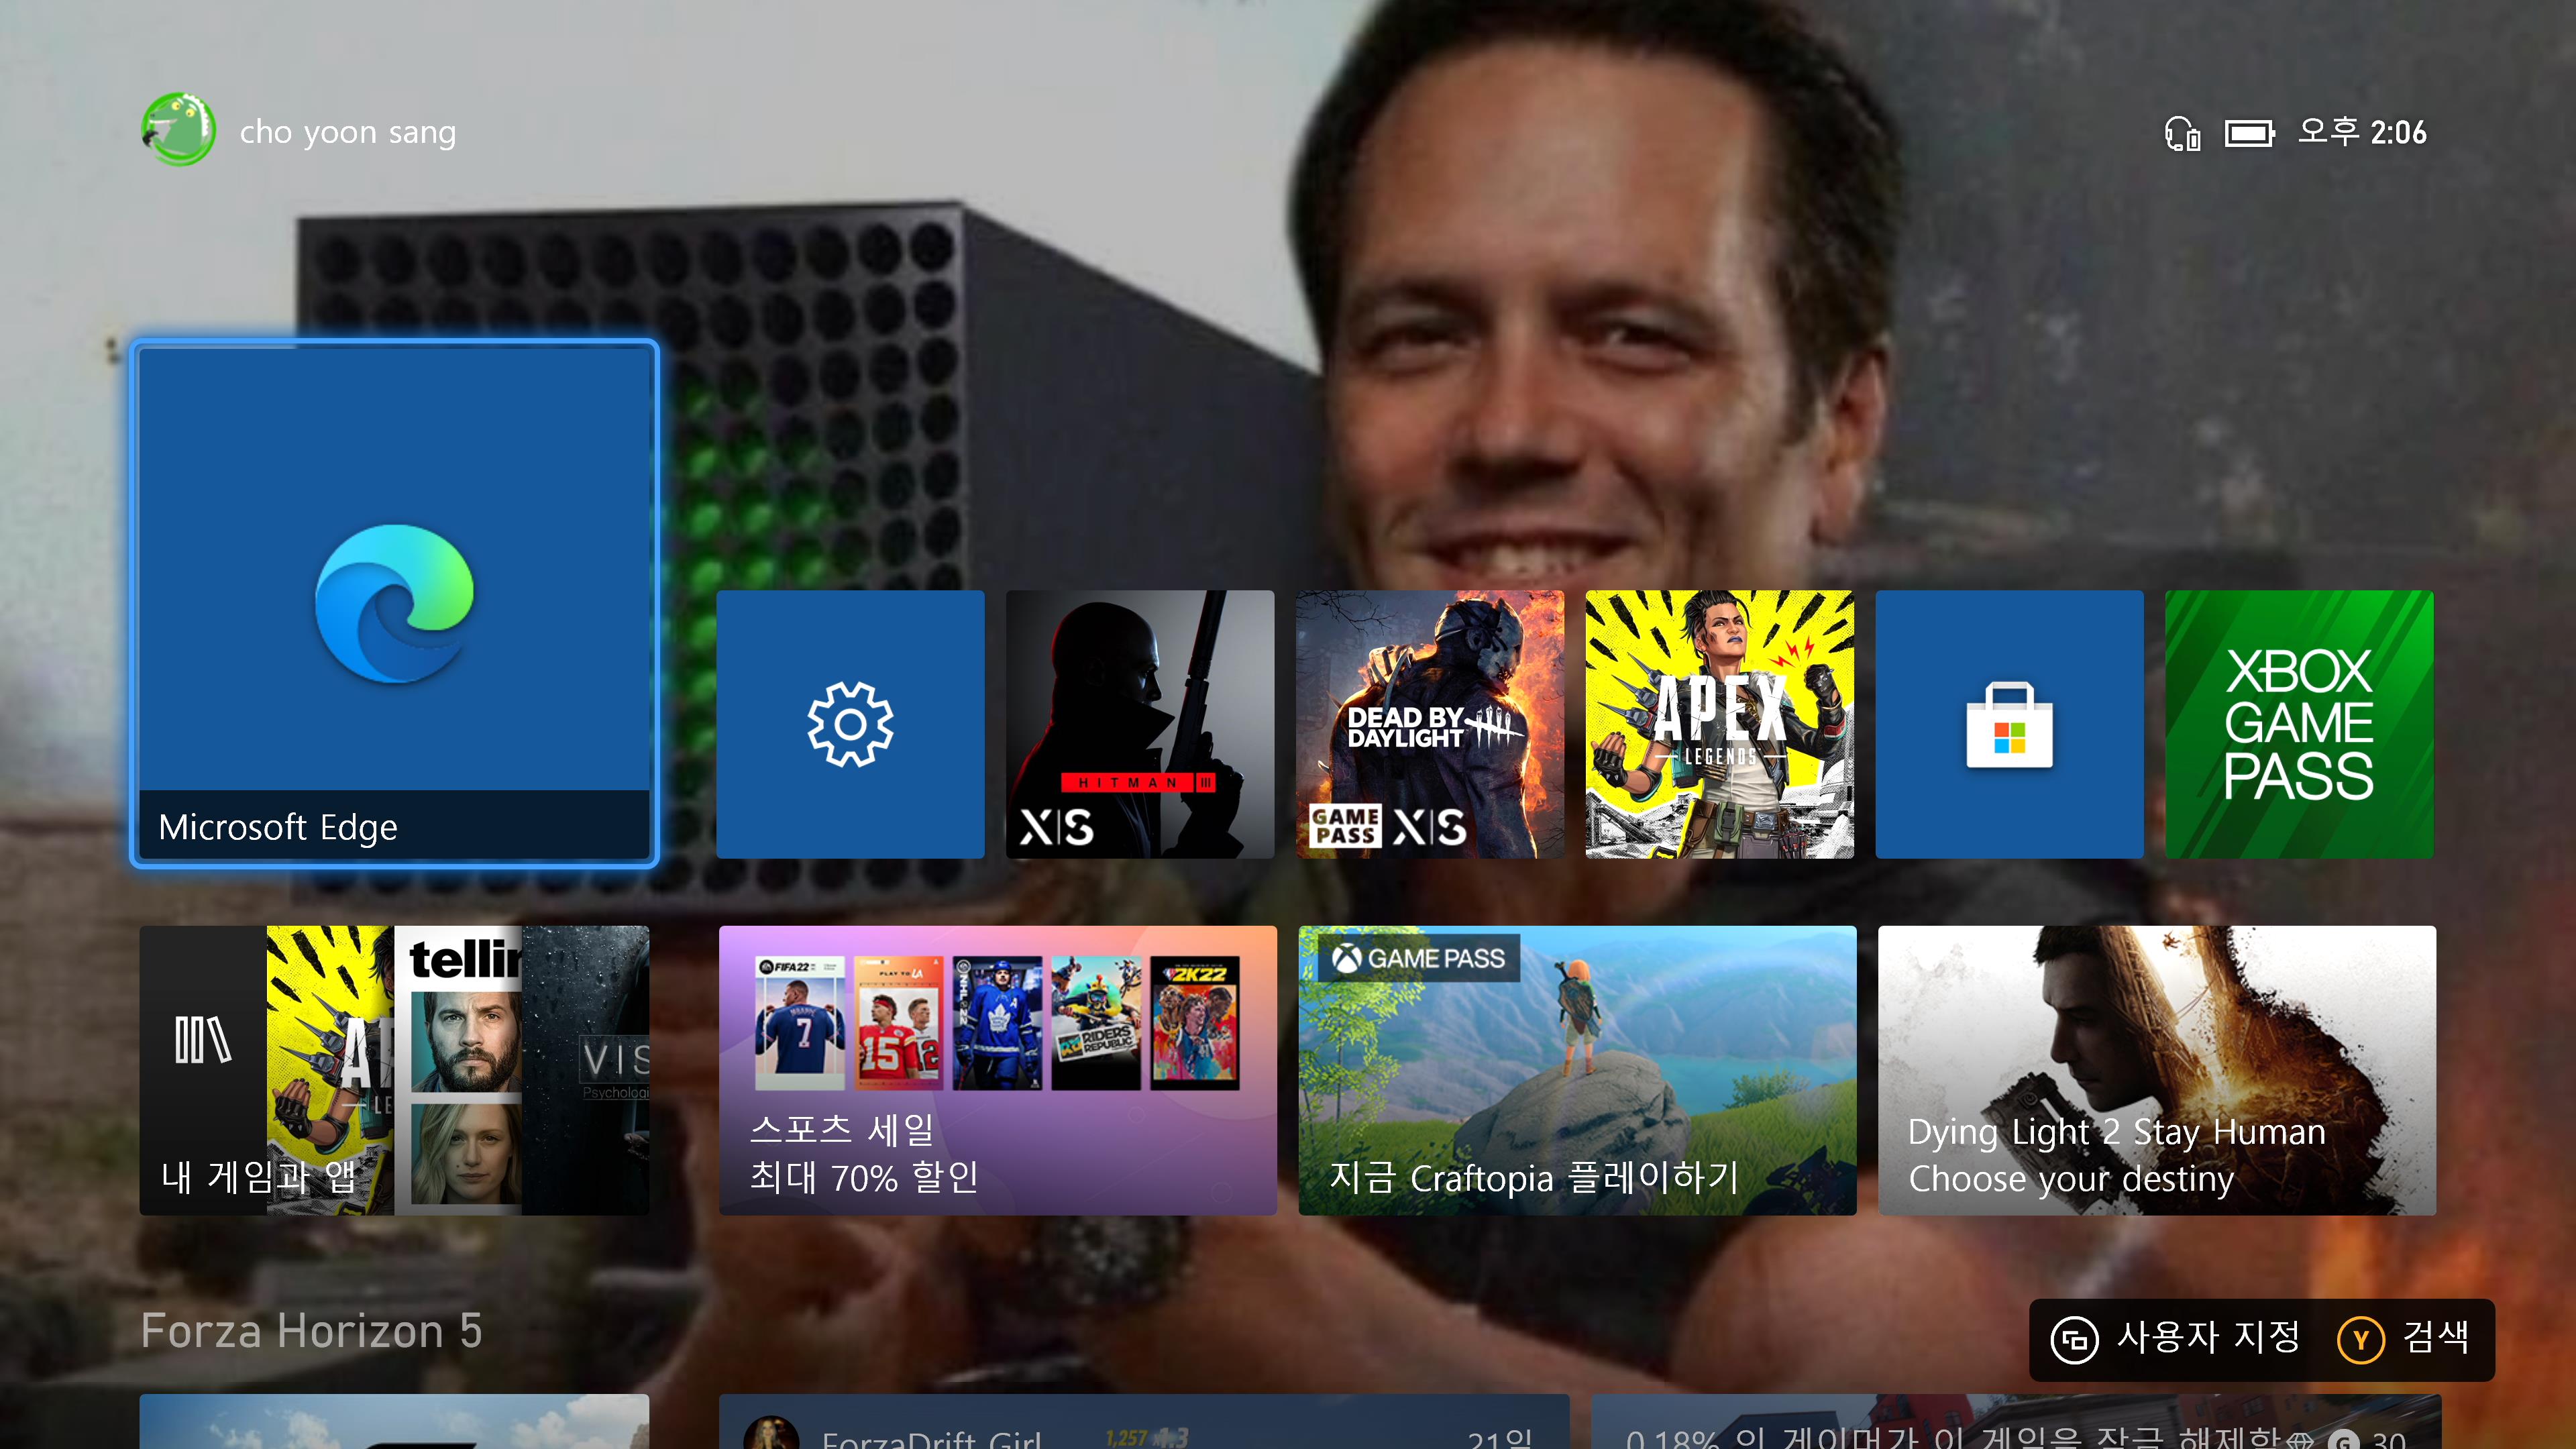Open Dying Light 2 Stay Human card
This screenshot has height=1449, width=2576.
click(x=2157, y=1070)
